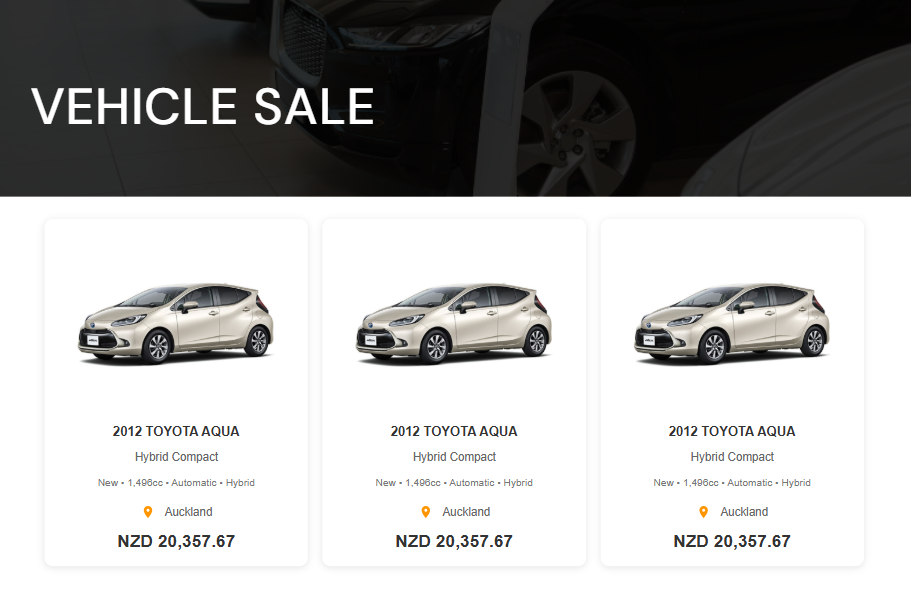This screenshot has height=596, width=911.
Task: Click the NZD 20,357.67 price in the first card
Action: [176, 542]
